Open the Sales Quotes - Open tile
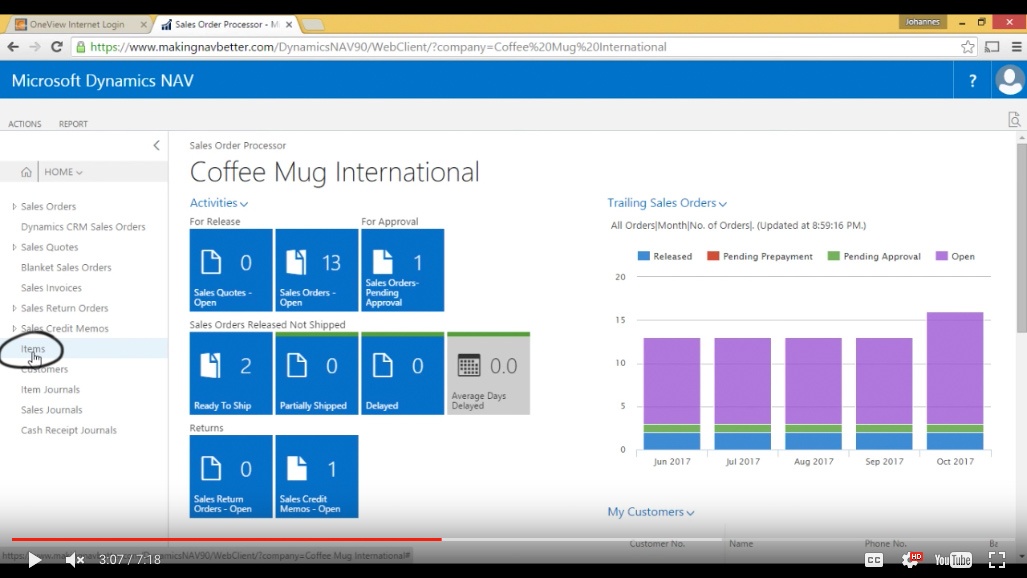 (x=231, y=270)
